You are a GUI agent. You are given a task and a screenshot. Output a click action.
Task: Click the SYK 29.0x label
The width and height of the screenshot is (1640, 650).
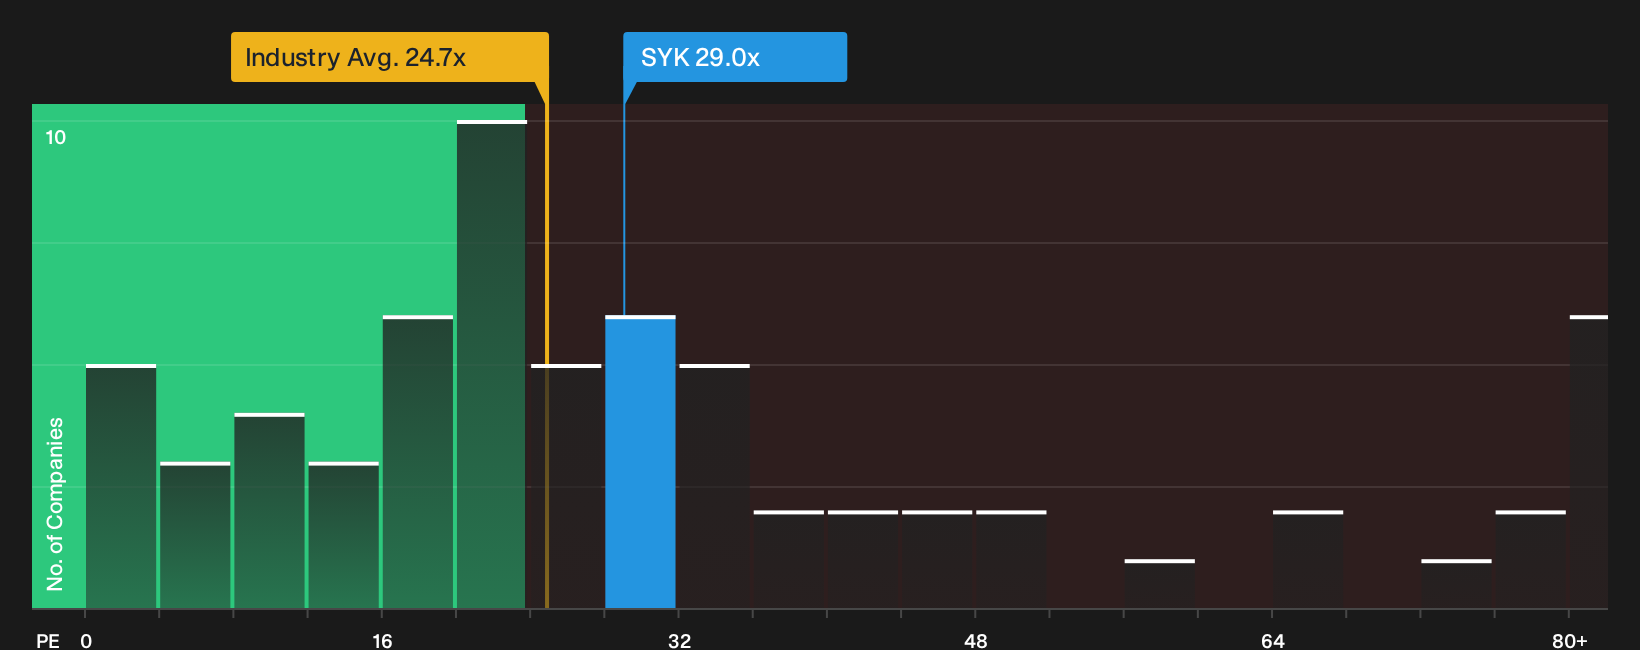[x=734, y=57]
